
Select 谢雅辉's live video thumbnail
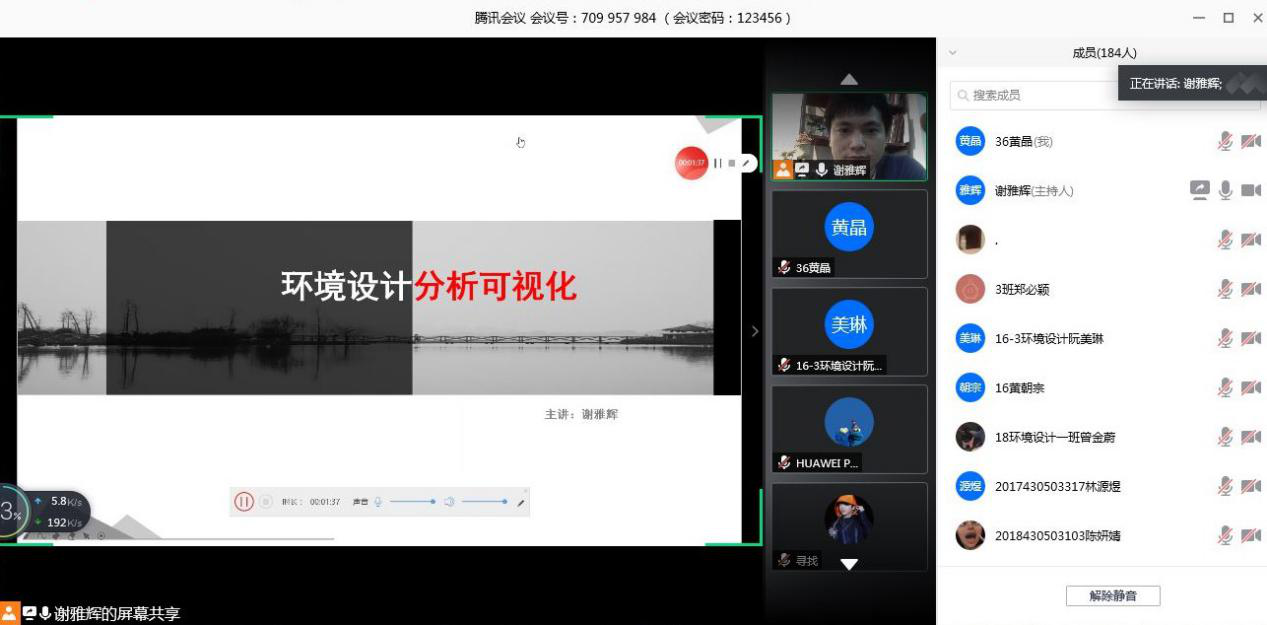(849, 137)
